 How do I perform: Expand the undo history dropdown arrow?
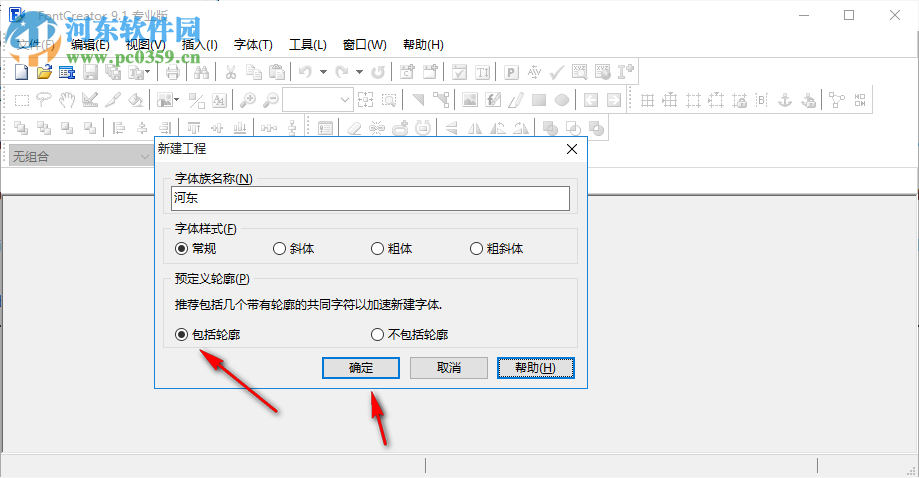click(323, 72)
